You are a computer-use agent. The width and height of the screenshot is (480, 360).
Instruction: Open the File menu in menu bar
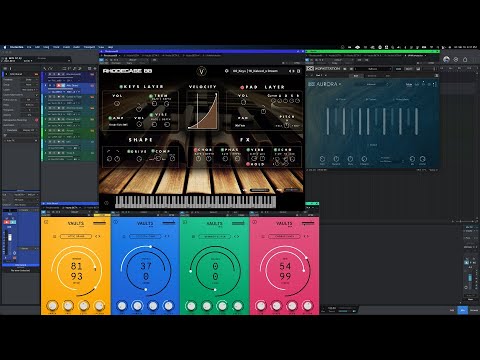[x=29, y=47]
